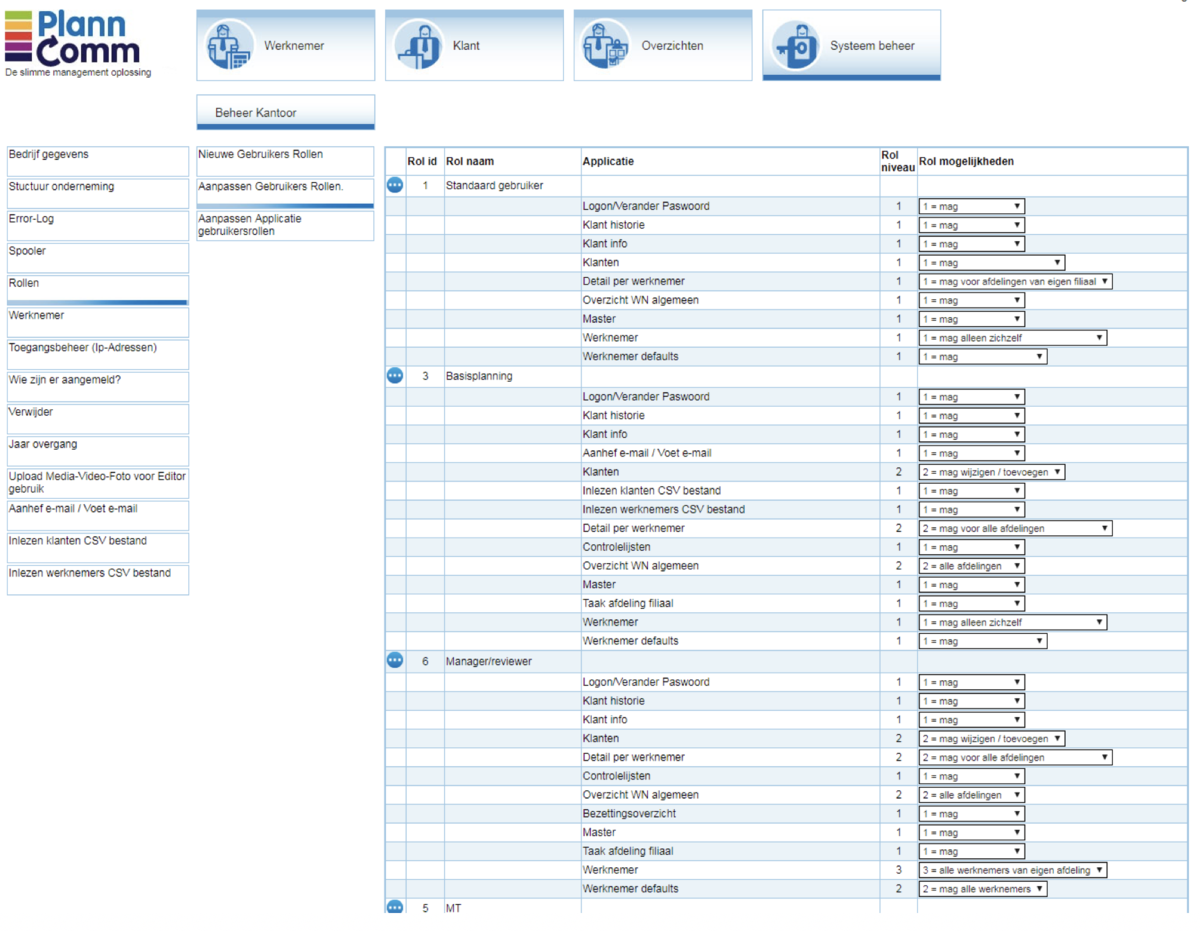This screenshot has height=931, width=1200.
Task: Open Overzicht WN algemeen dropdown under Basisplanning
Action: pyautogui.click(x=971, y=566)
